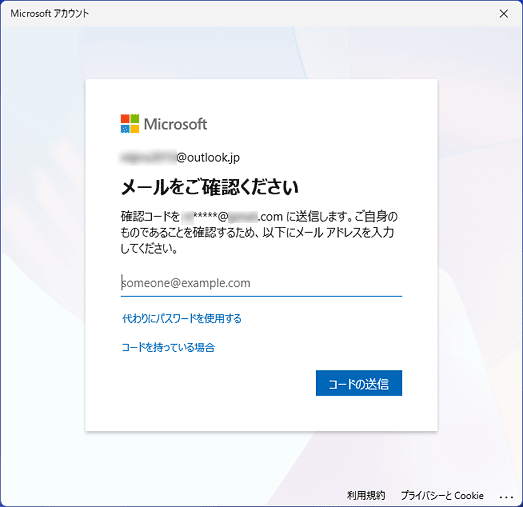Click the Microsoft four-square logo
Viewport: 523px width, 507px height.
[130, 124]
